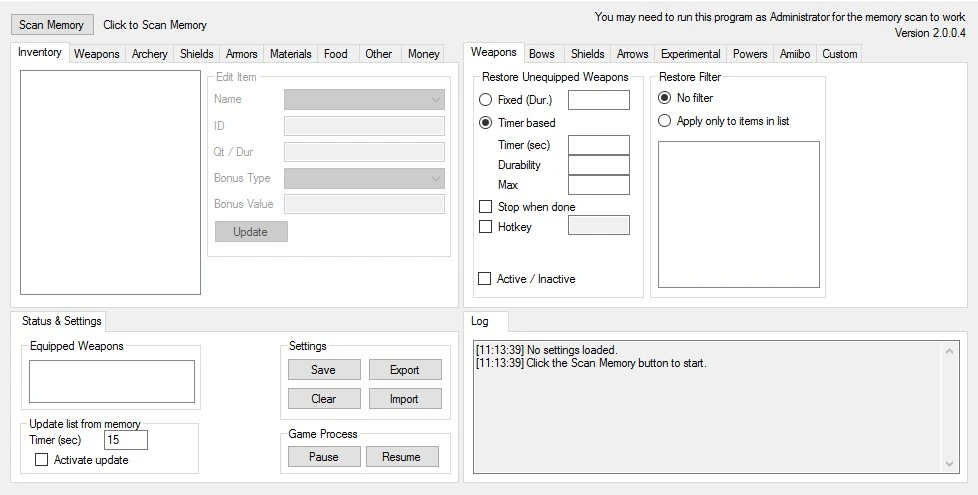Screen dimensions: 978x495
Task: Open the Powers tab
Action: [750, 54]
